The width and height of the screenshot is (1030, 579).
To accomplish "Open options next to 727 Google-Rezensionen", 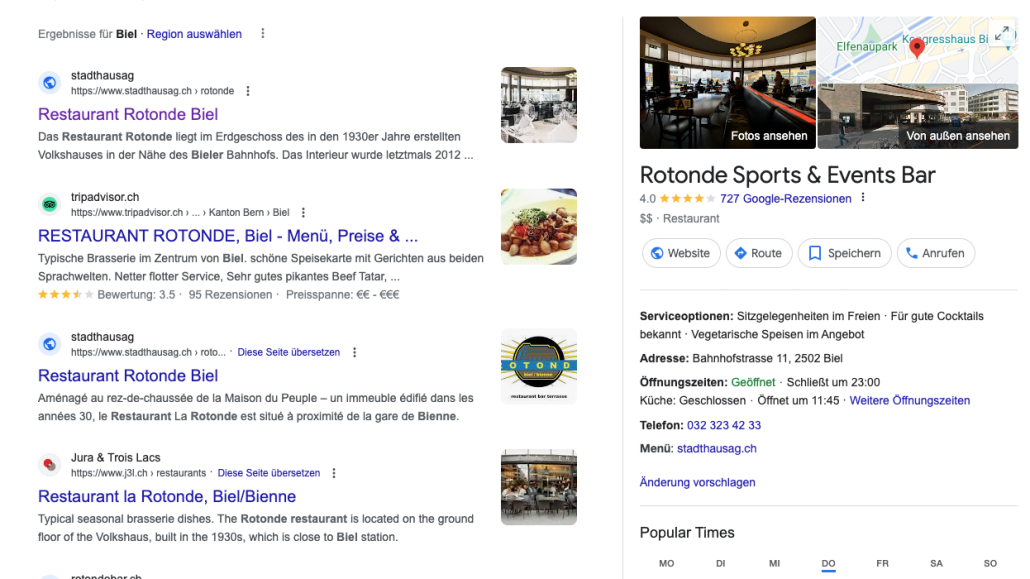I will (x=863, y=198).
